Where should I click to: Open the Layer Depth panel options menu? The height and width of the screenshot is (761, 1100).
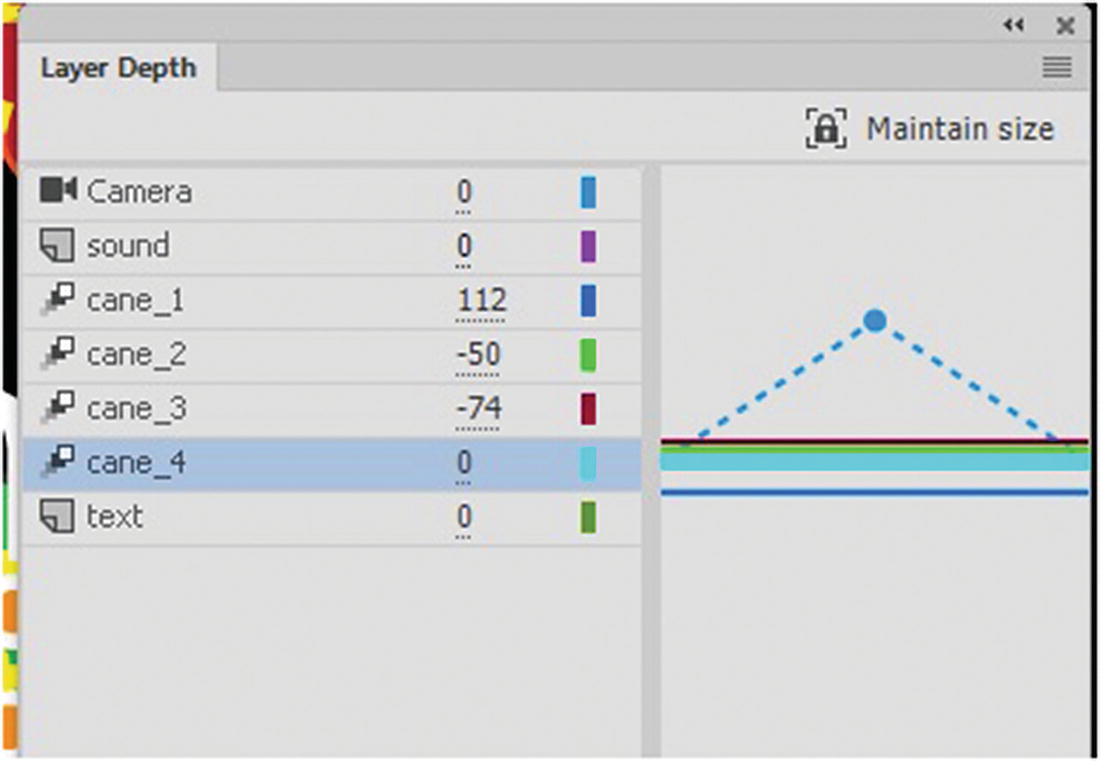(1057, 68)
